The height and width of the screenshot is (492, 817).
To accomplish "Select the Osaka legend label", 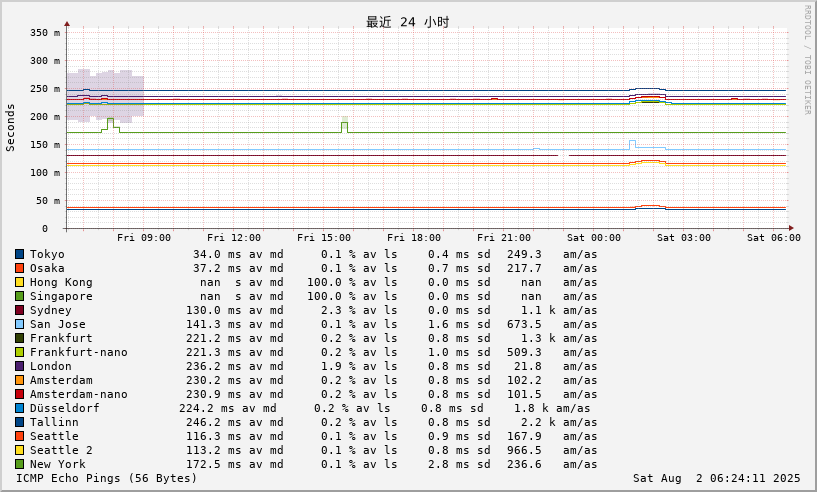I will pos(47,268).
